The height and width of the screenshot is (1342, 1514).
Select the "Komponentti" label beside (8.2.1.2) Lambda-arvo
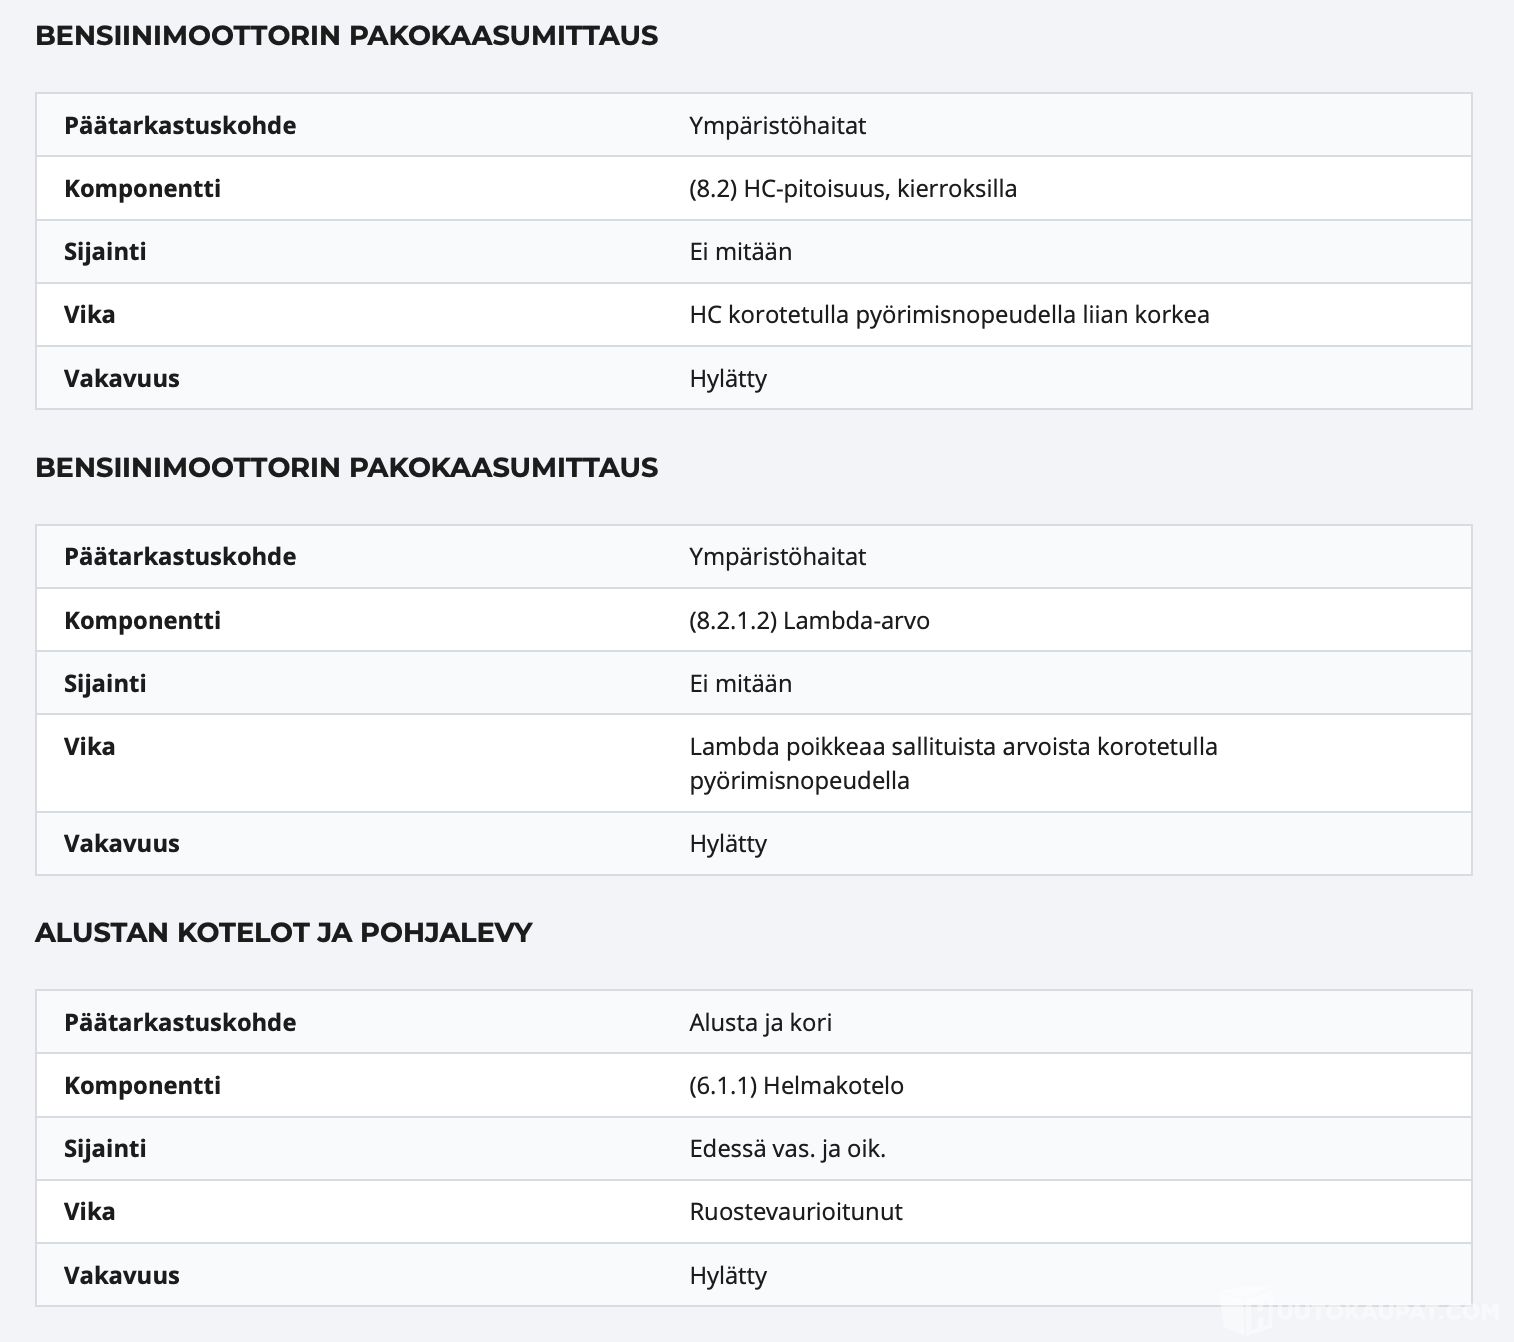pyautogui.click(x=142, y=620)
